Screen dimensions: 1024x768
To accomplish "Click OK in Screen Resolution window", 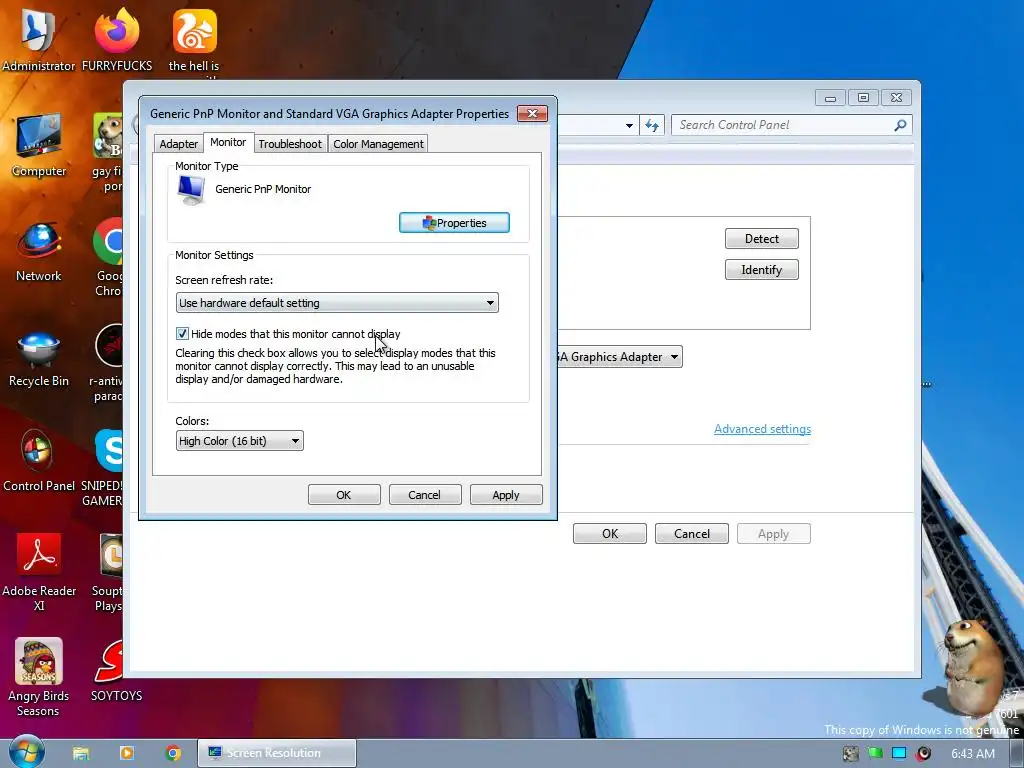I will (610, 534).
